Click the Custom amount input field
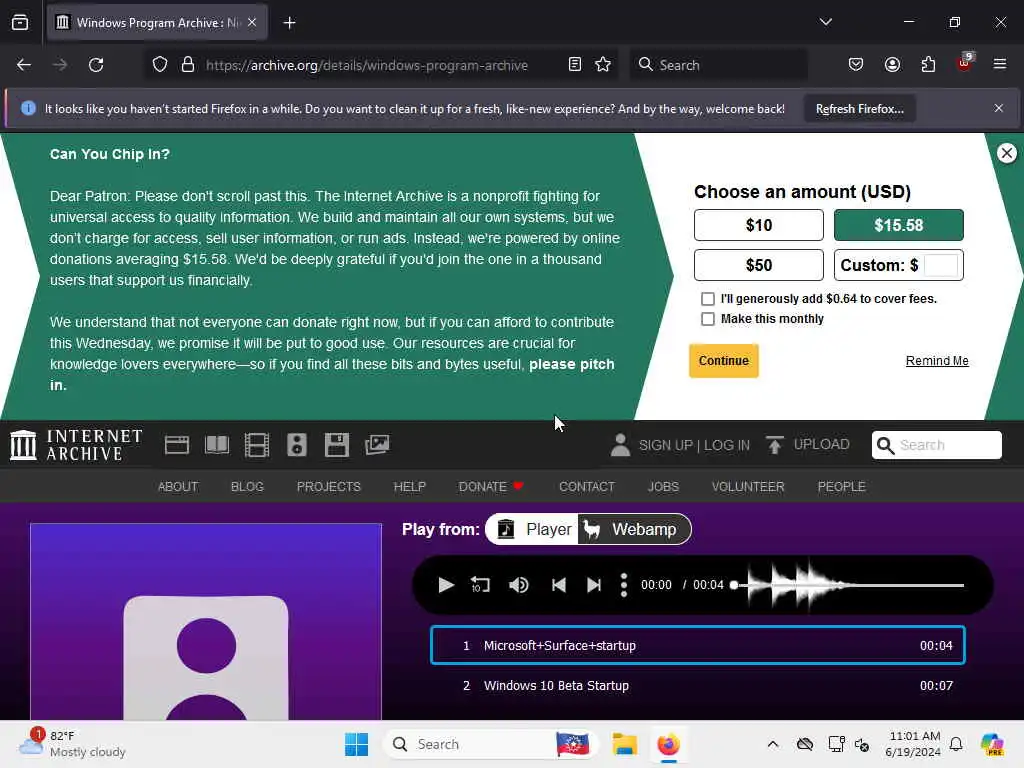 click(941, 265)
